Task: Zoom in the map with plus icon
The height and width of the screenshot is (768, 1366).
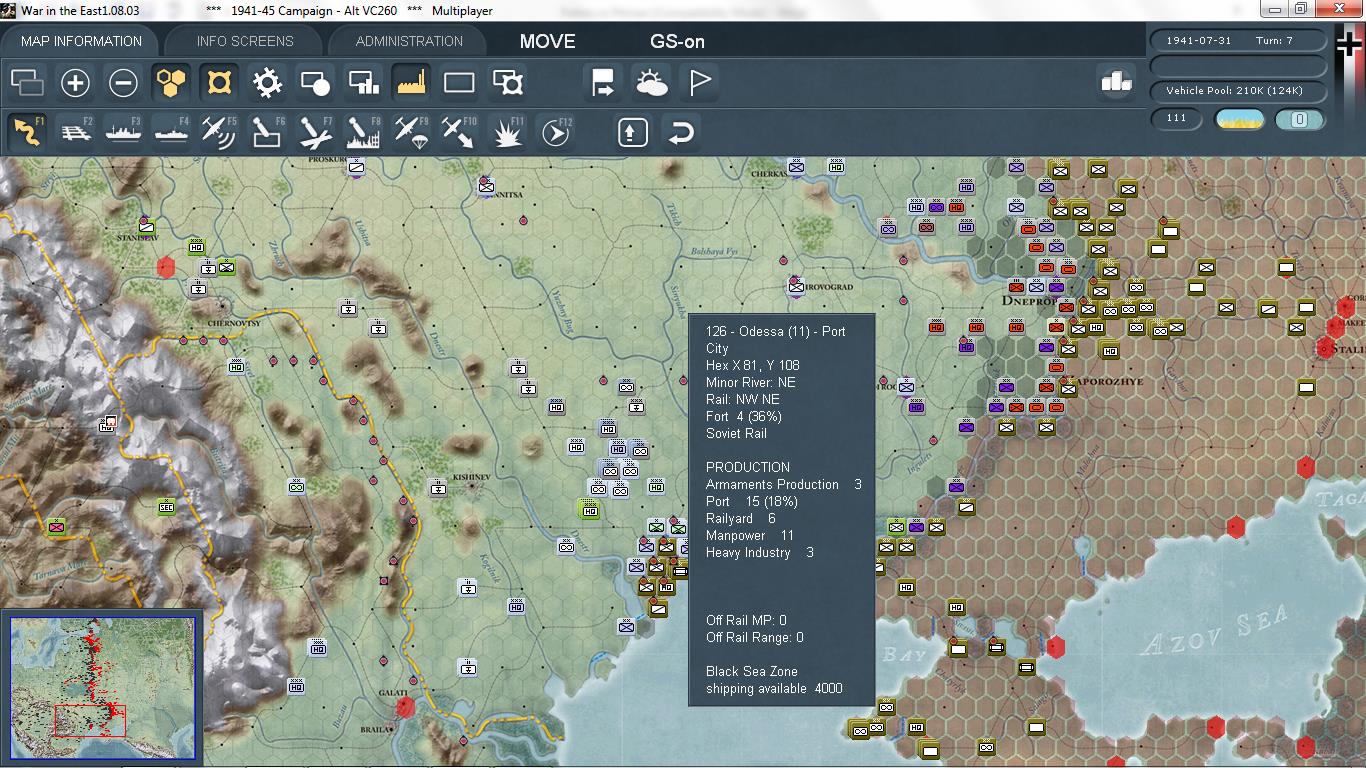Action: pyautogui.click(x=75, y=83)
